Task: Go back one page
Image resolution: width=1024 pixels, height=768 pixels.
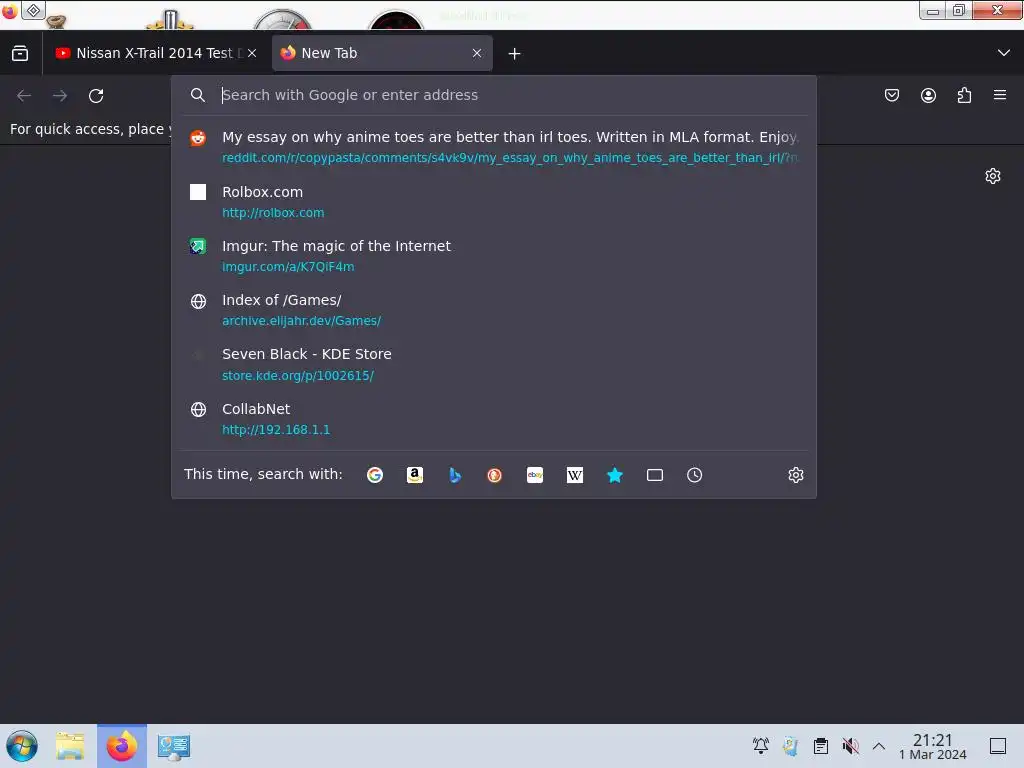Action: (24, 95)
